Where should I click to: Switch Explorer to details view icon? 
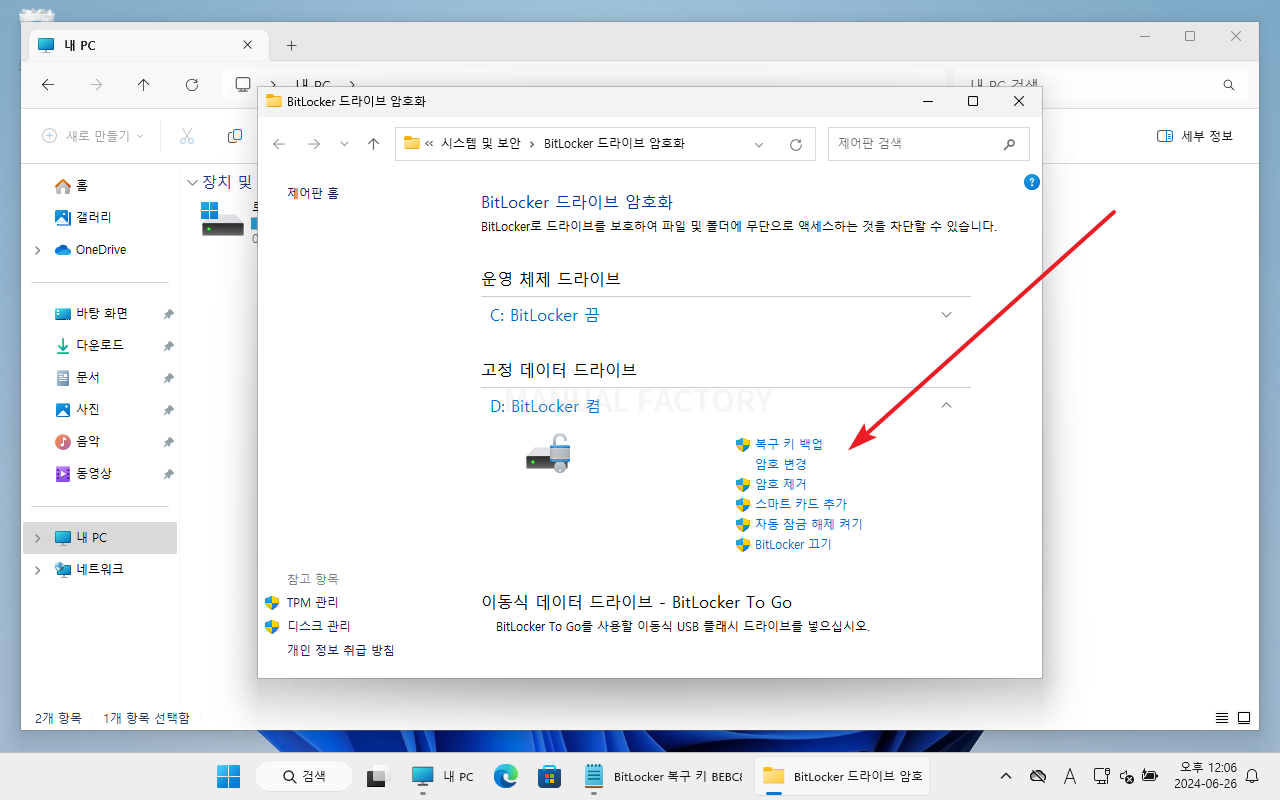click(1222, 718)
